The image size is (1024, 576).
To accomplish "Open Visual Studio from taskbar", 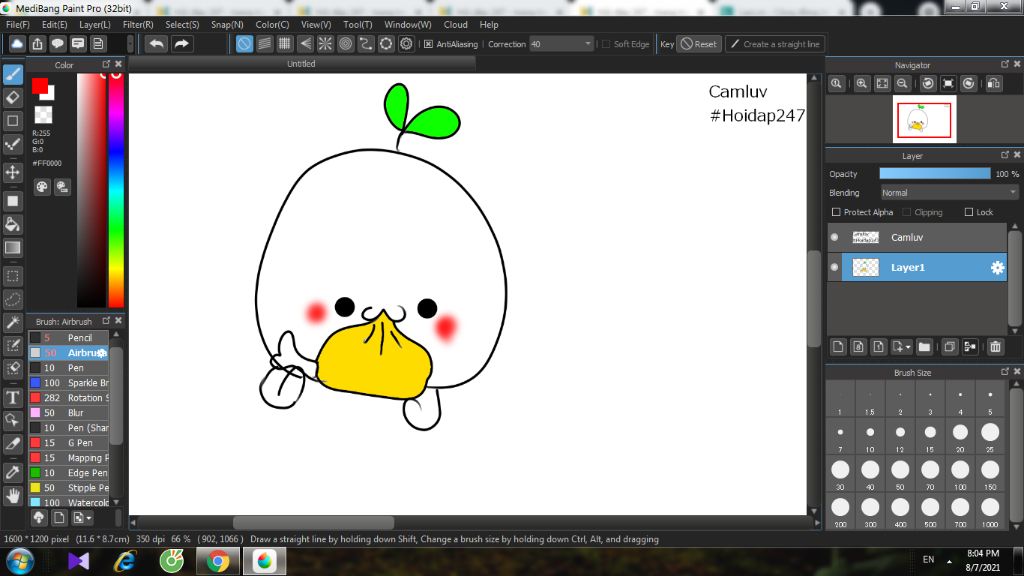I will click(x=78, y=562).
